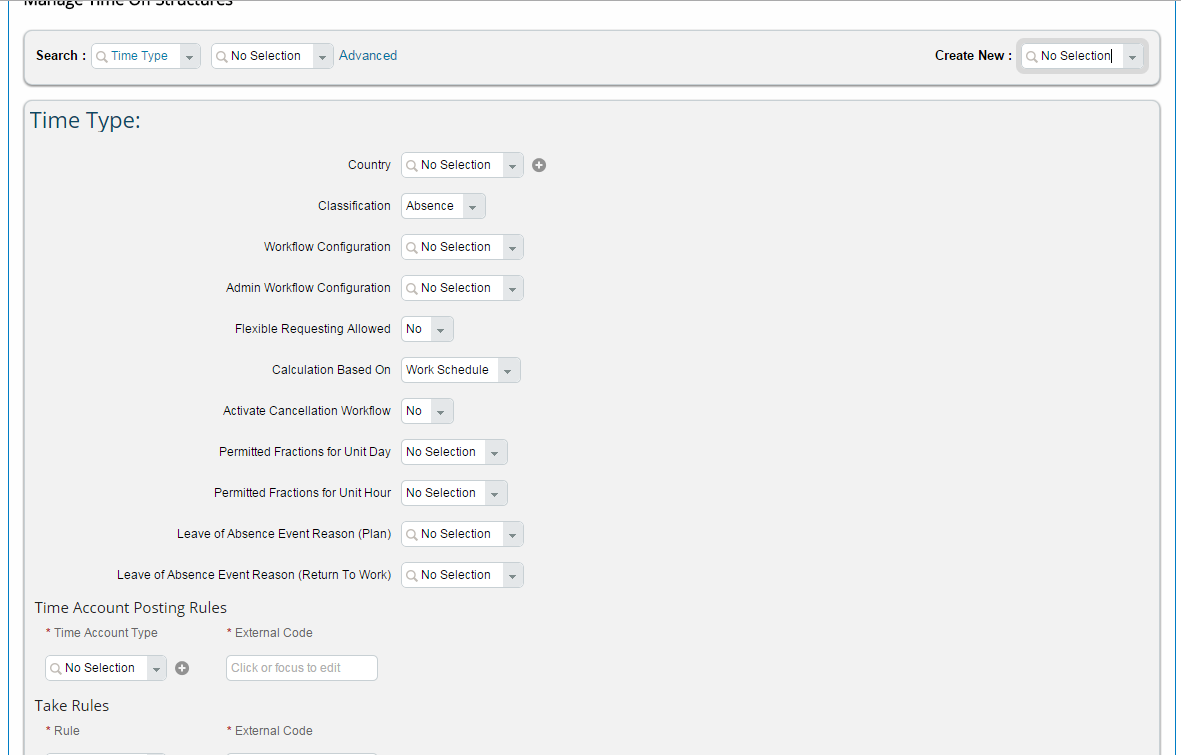This screenshot has width=1181, height=755.
Task: Click the Classification label
Action: [354, 206]
